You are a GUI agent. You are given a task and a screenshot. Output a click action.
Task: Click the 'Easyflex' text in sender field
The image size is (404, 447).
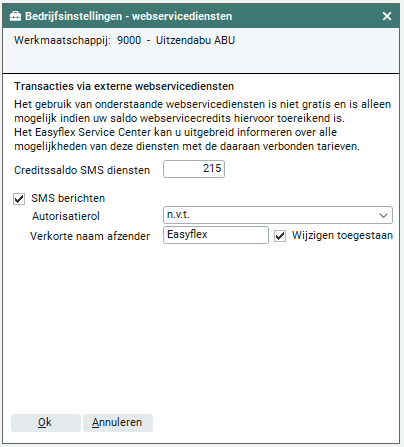point(187,235)
